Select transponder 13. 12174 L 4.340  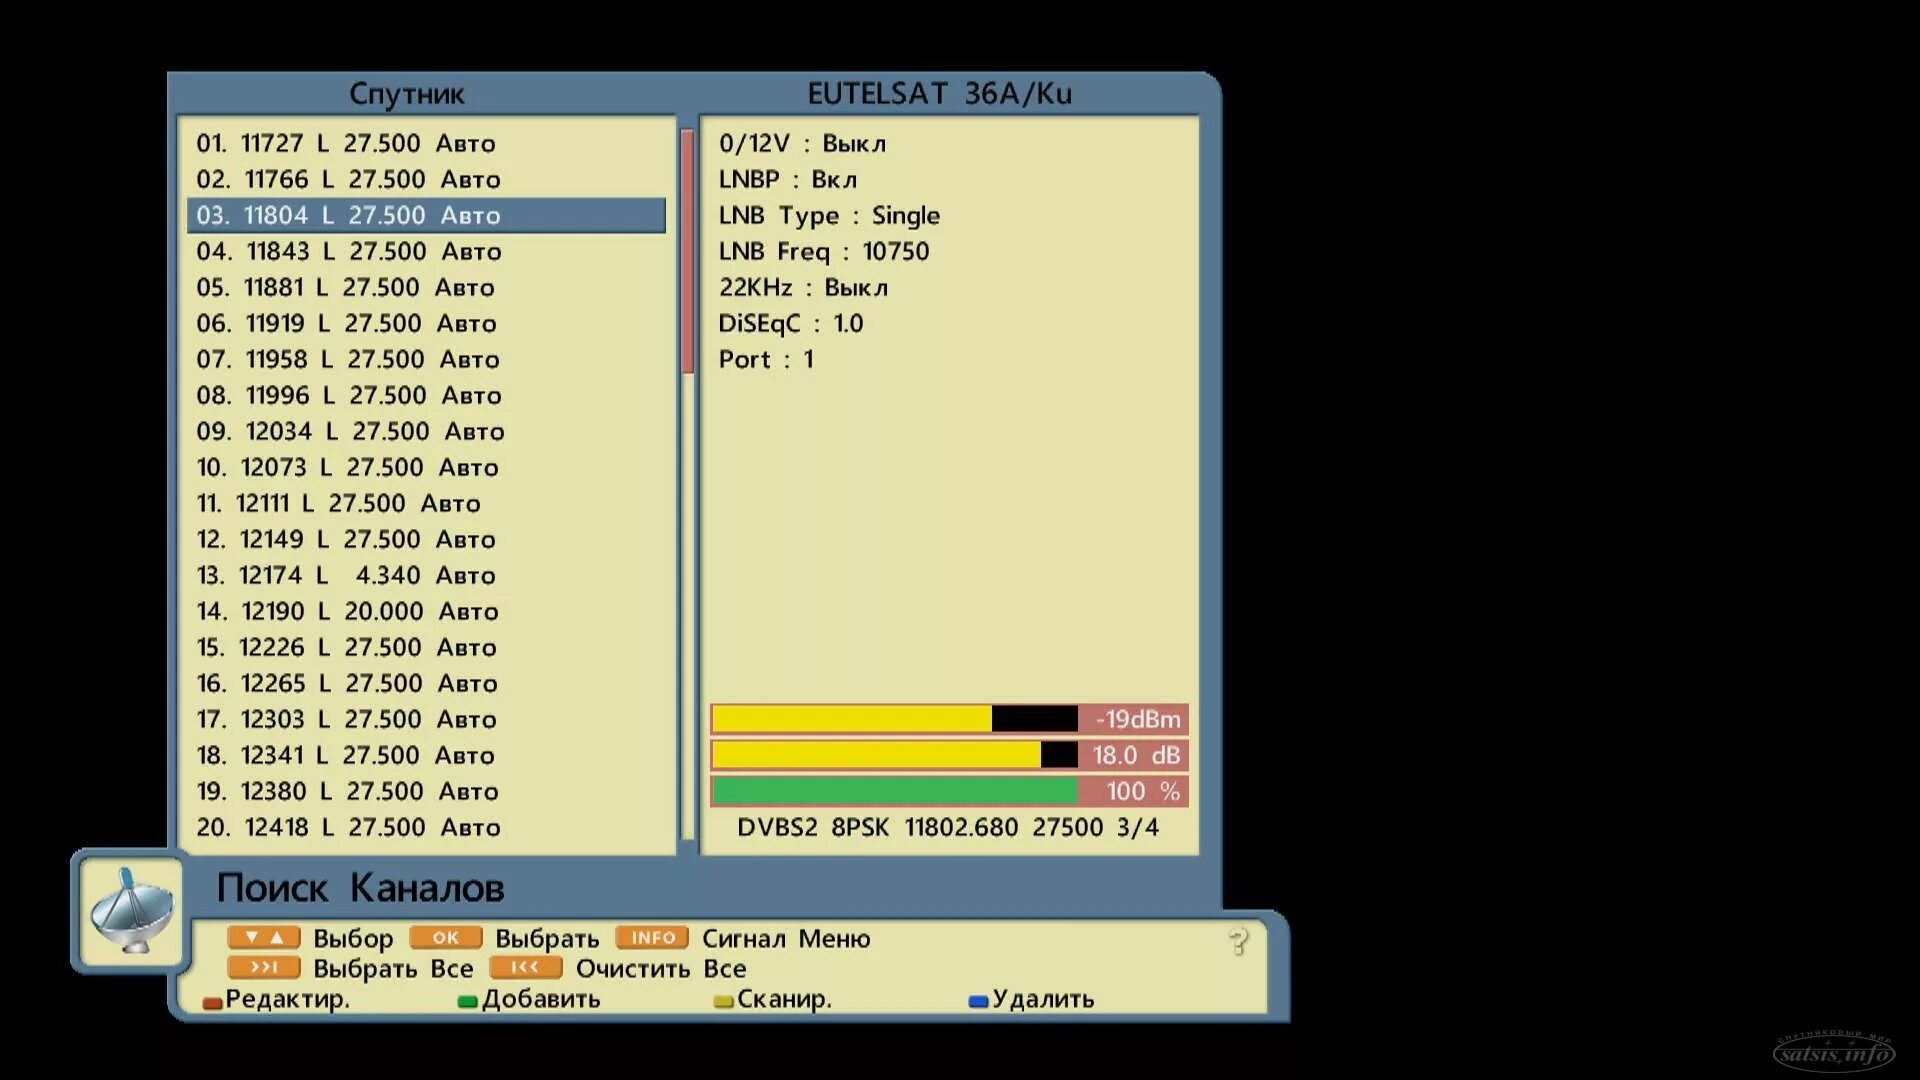(x=346, y=575)
